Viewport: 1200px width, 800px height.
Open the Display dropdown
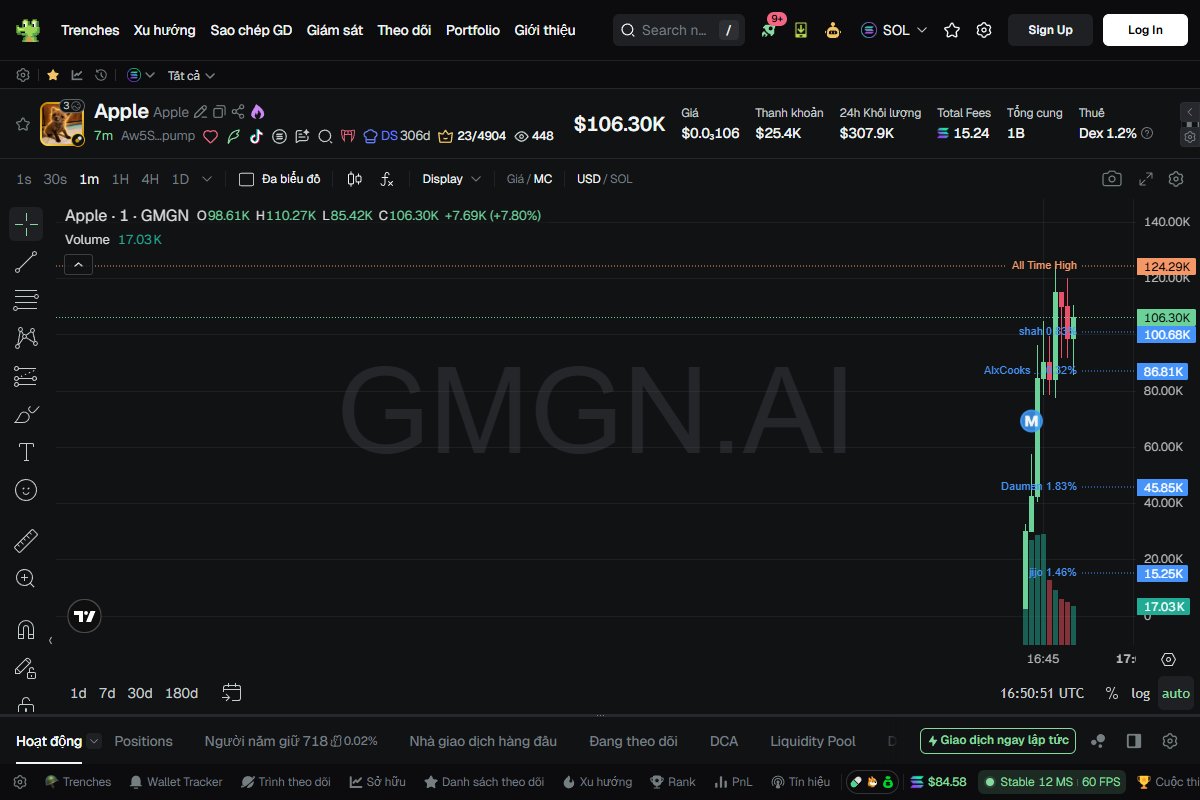pyautogui.click(x=452, y=179)
